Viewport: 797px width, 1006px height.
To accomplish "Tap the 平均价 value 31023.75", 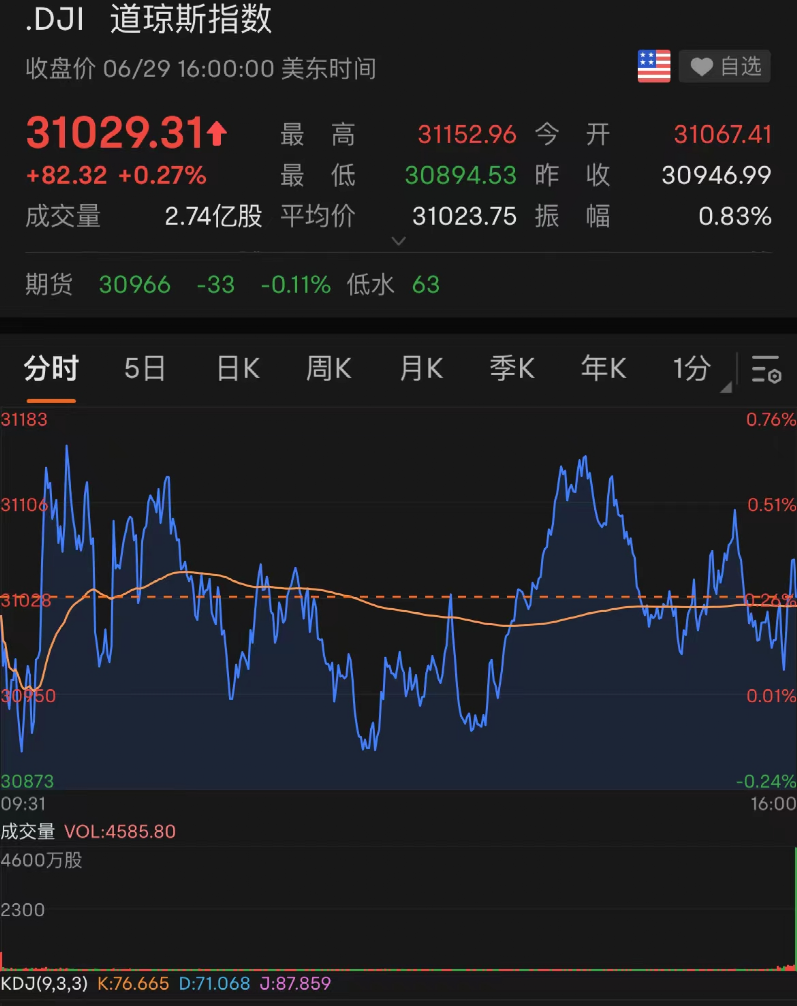I will pos(464,217).
